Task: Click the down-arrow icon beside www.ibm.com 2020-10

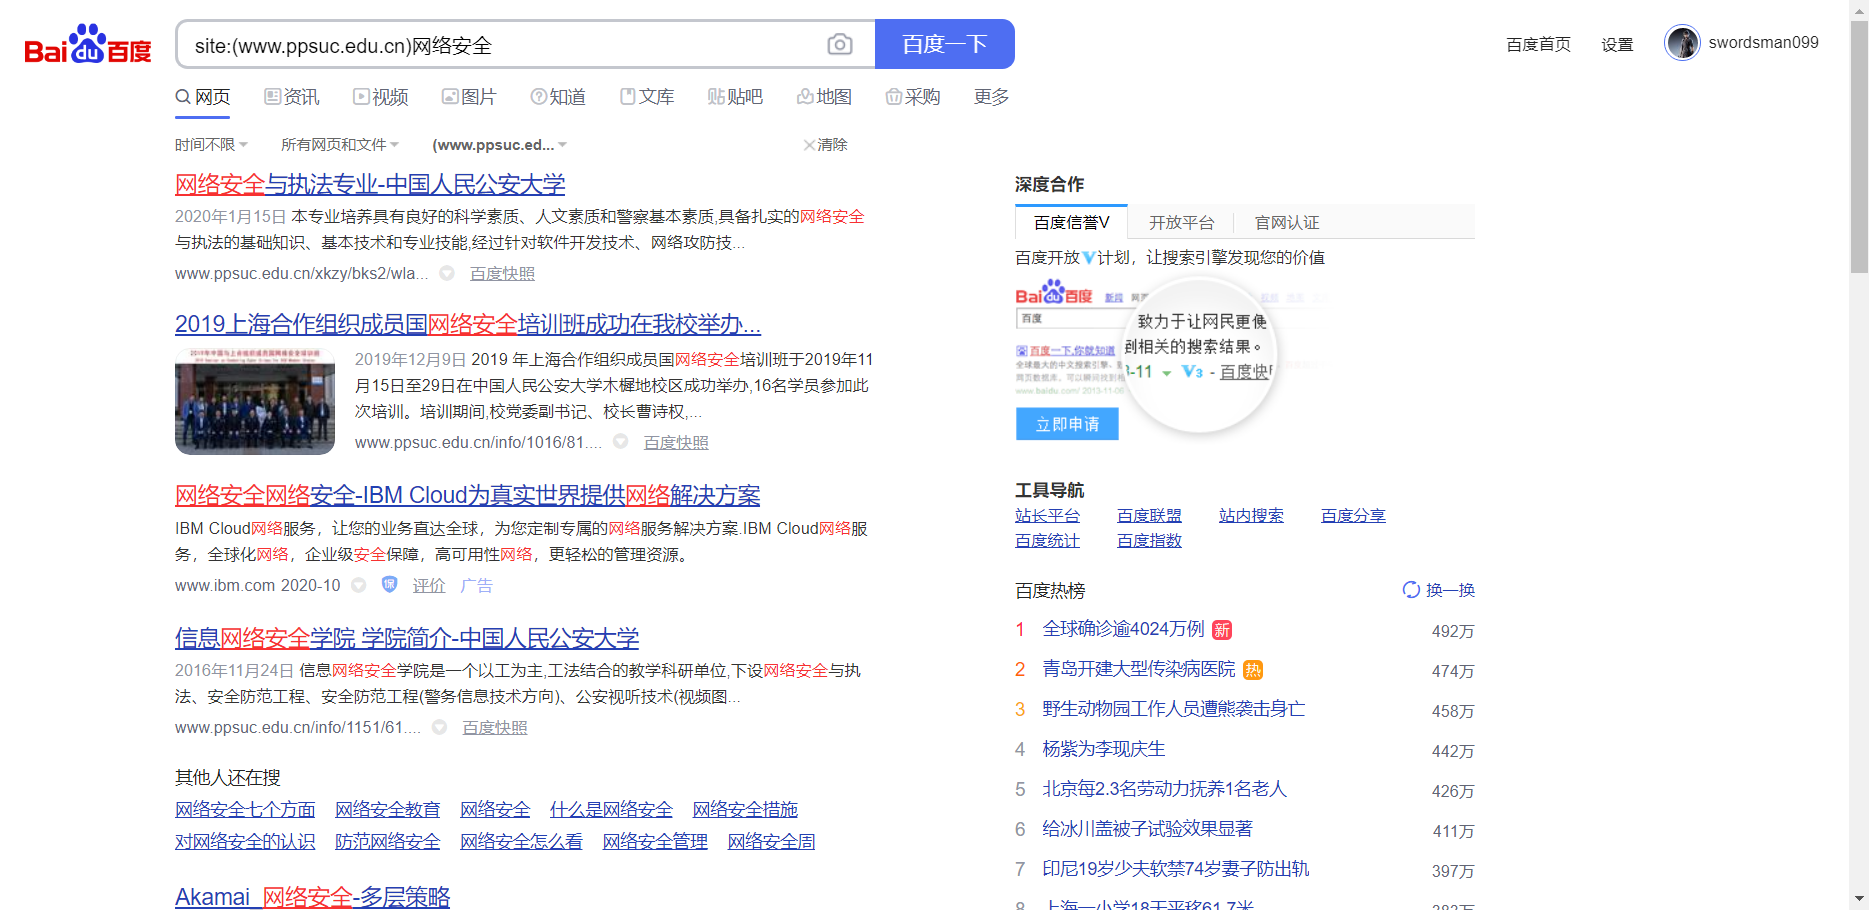Action: [359, 585]
